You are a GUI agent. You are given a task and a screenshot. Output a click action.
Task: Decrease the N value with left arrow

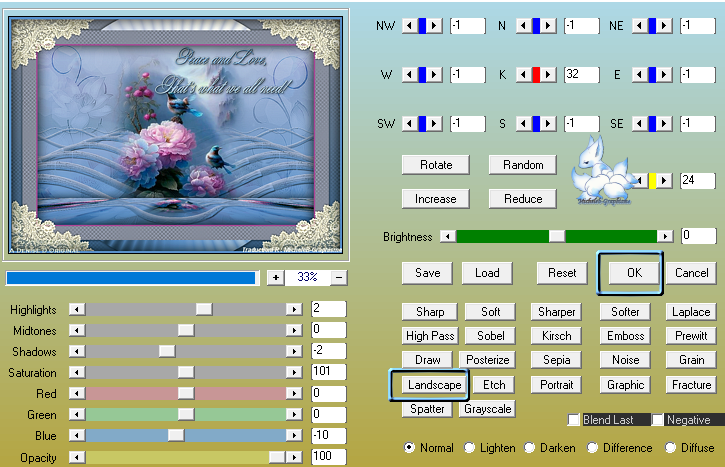click(x=523, y=26)
